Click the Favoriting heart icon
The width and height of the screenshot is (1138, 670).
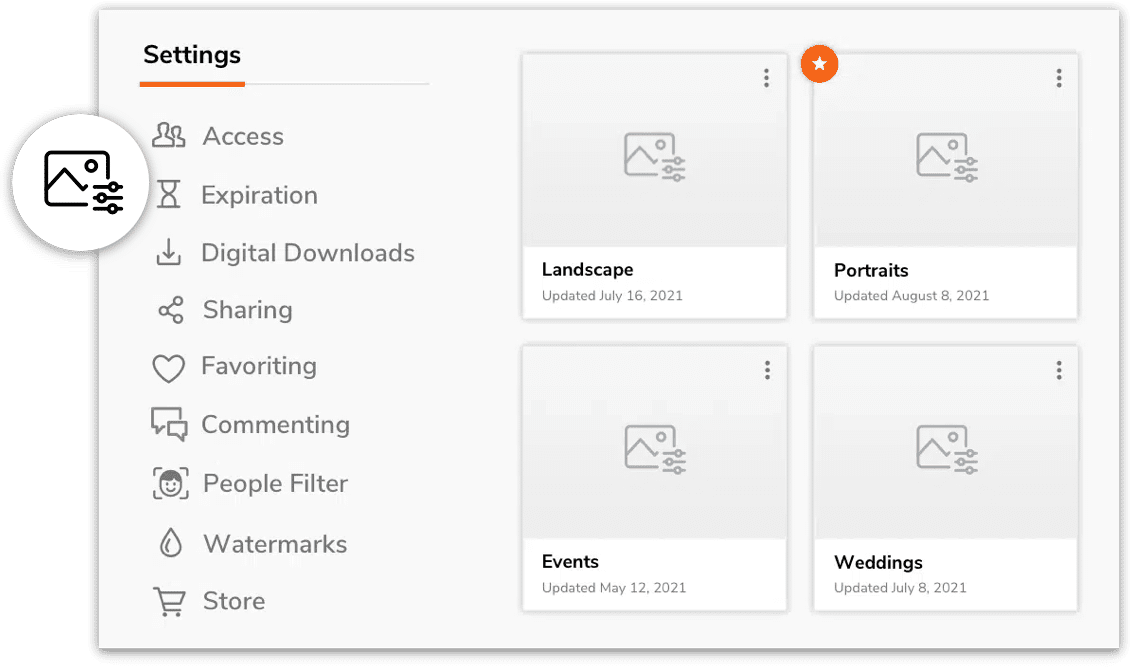(x=168, y=367)
